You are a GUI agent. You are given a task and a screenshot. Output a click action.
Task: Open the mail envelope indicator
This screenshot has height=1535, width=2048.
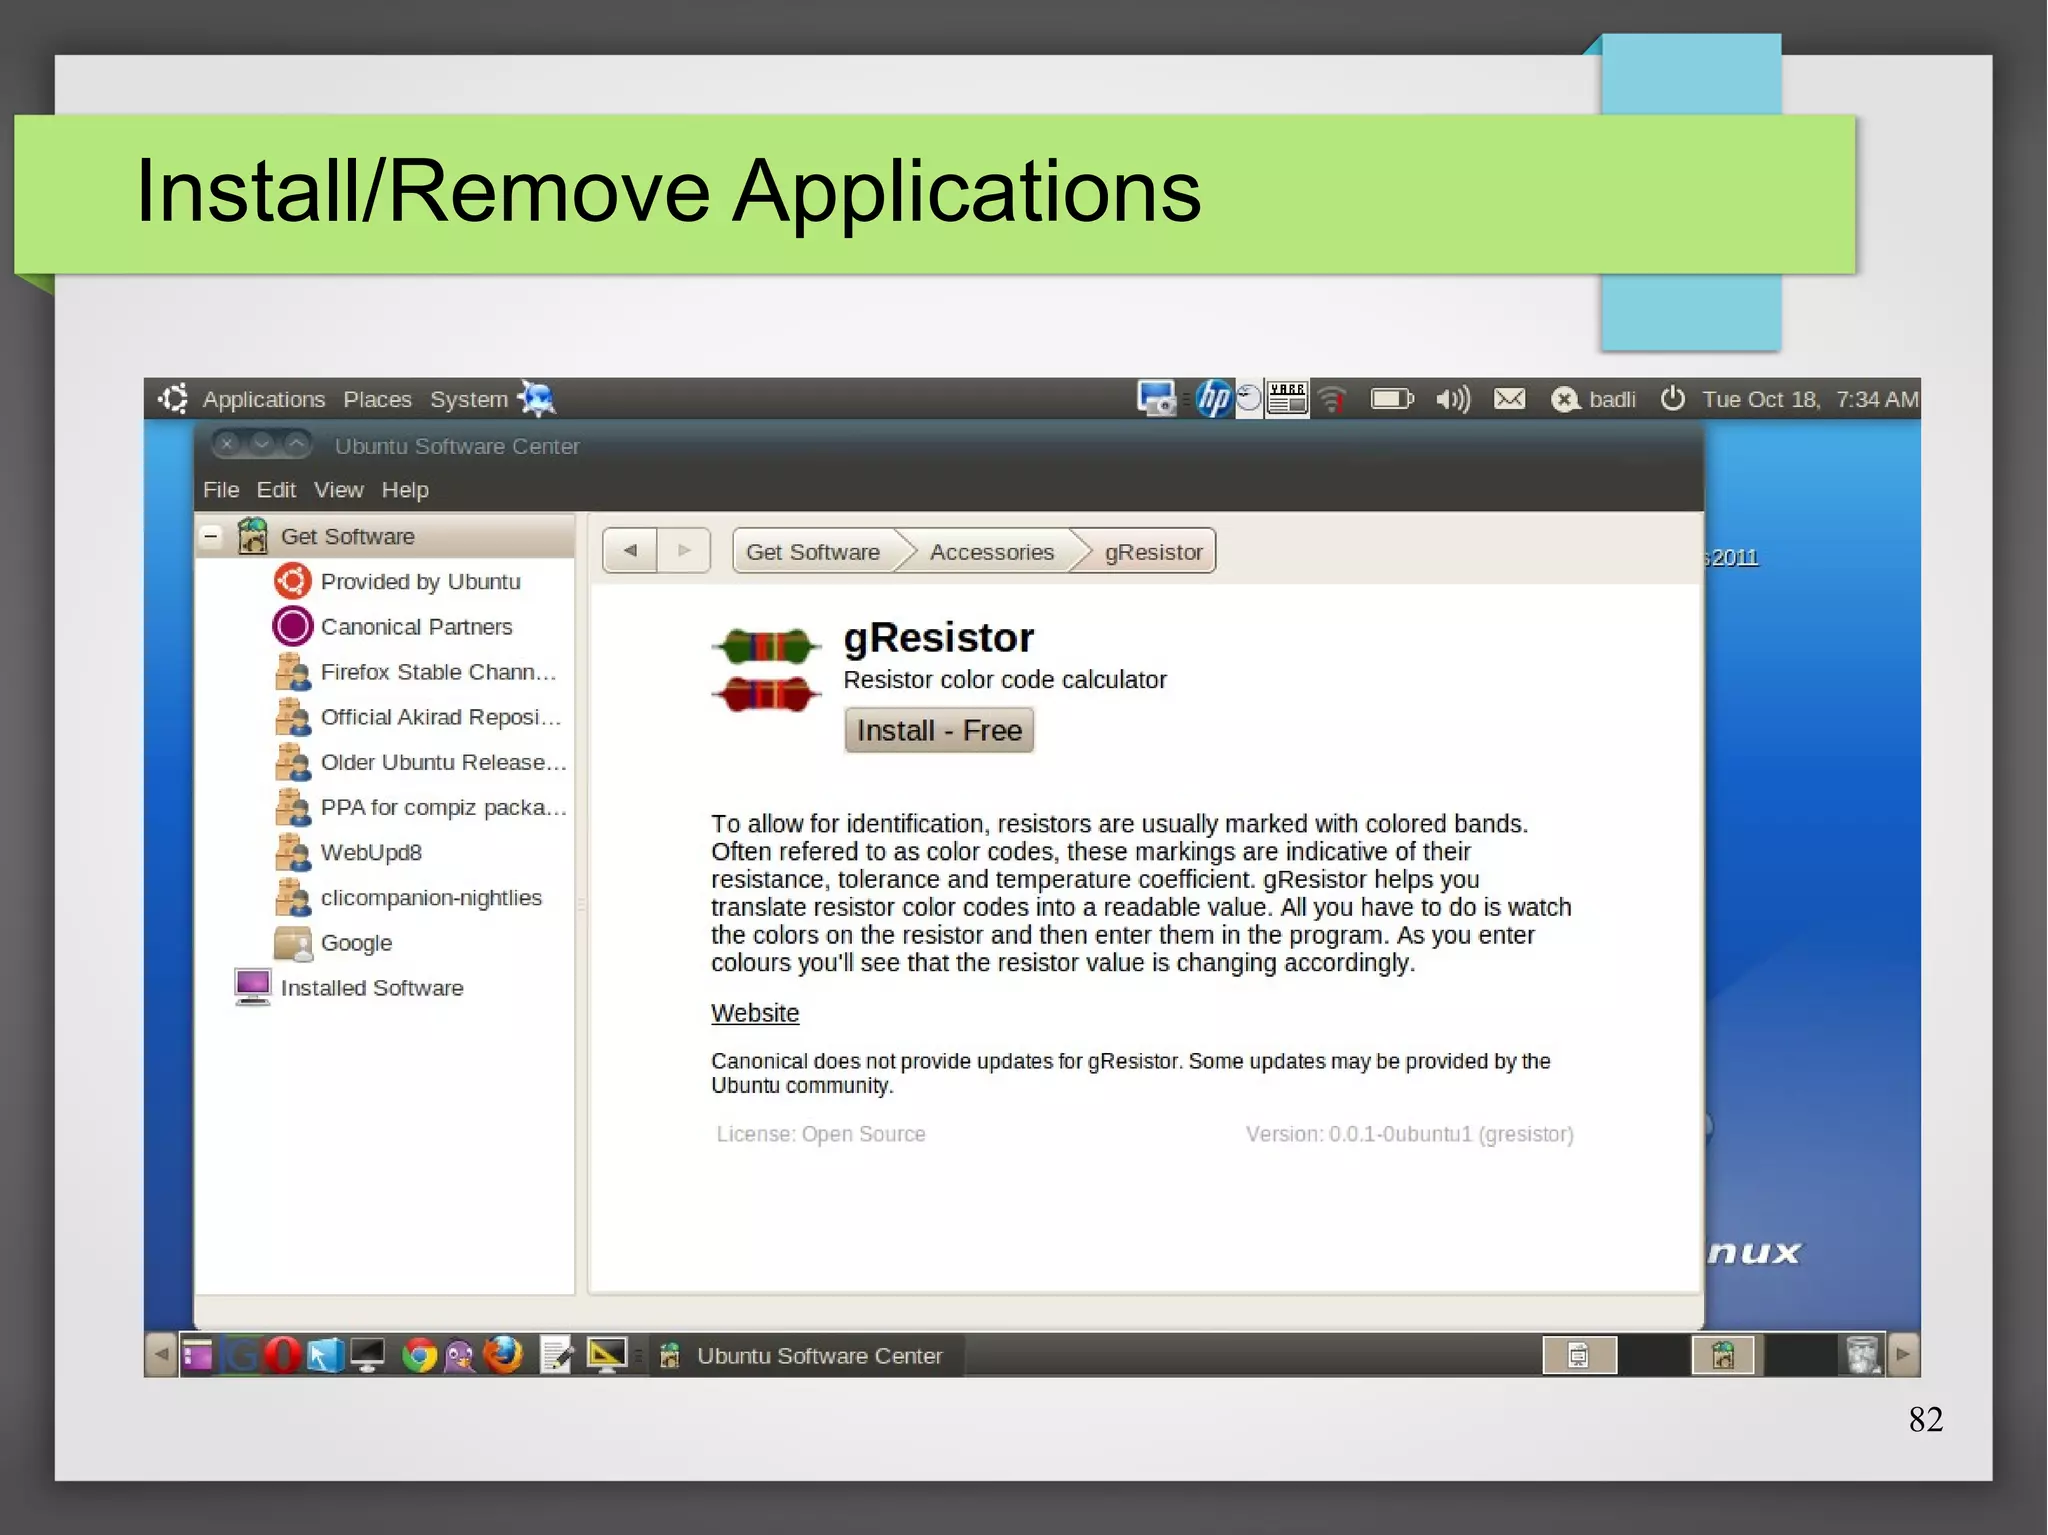pyautogui.click(x=1509, y=399)
